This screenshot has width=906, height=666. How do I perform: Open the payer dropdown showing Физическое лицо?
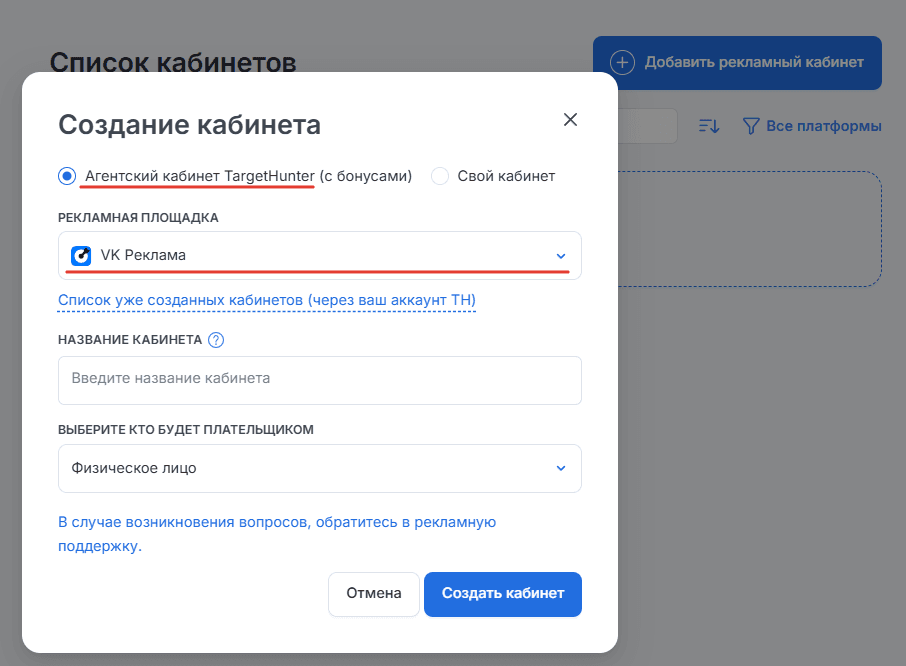click(320, 468)
